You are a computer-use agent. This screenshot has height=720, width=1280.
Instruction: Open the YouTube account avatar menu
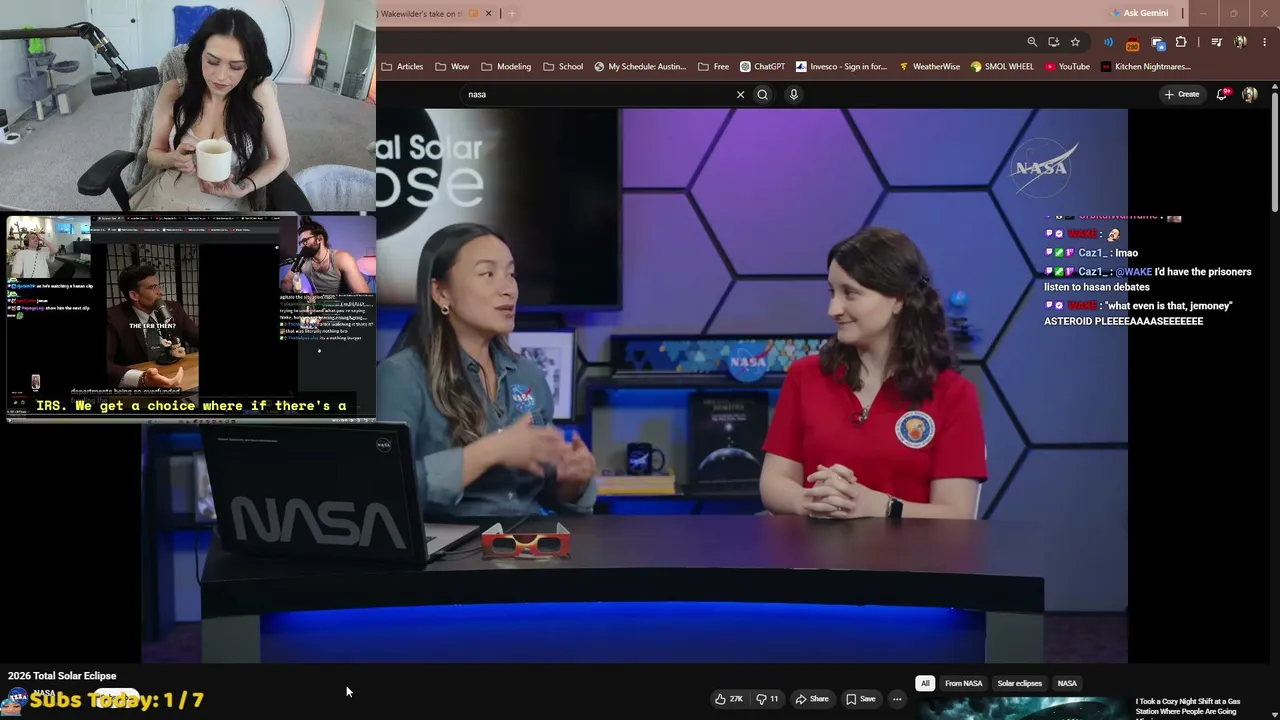coord(1250,94)
